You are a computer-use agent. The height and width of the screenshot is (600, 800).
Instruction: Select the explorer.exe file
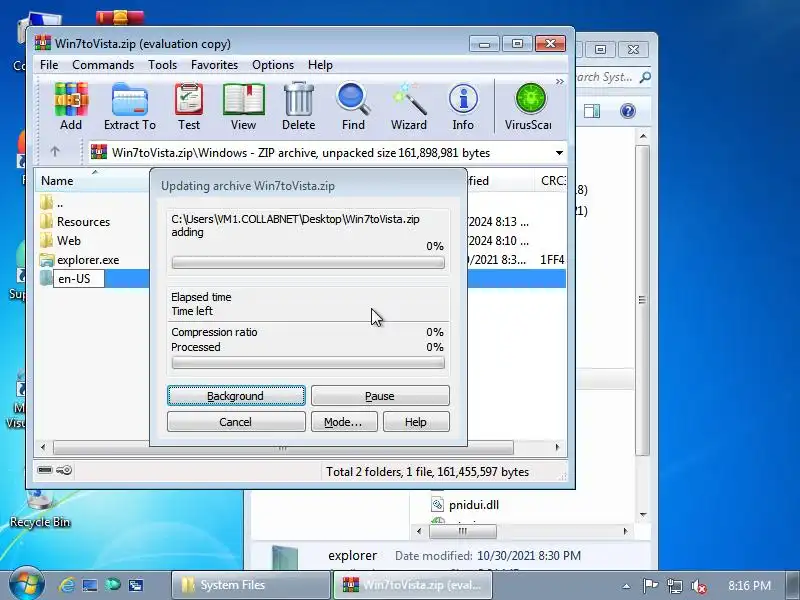(88, 260)
